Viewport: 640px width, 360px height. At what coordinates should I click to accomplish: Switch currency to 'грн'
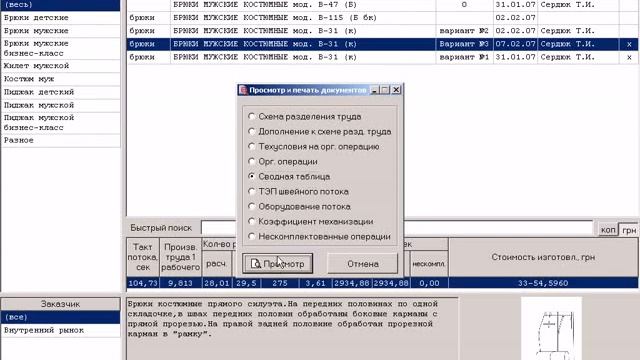pyautogui.click(x=629, y=230)
